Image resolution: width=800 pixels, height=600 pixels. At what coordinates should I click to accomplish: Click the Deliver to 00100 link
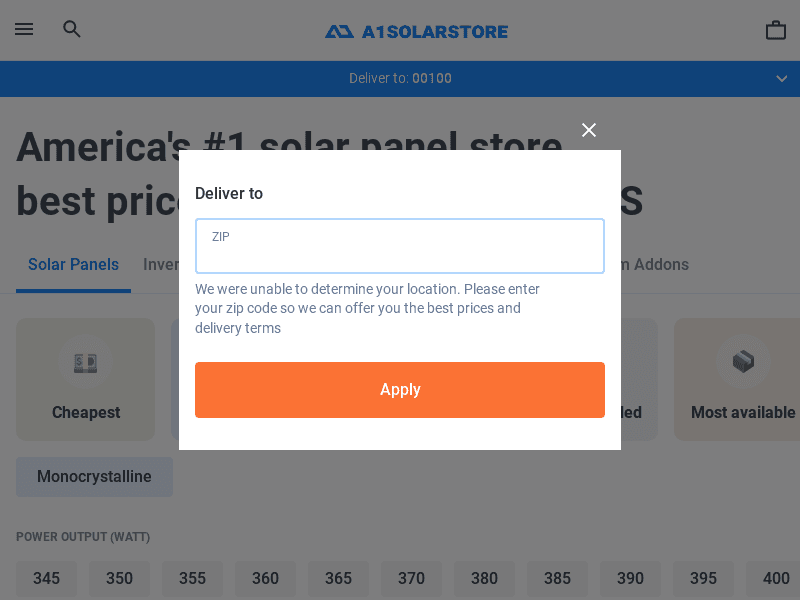click(400, 78)
